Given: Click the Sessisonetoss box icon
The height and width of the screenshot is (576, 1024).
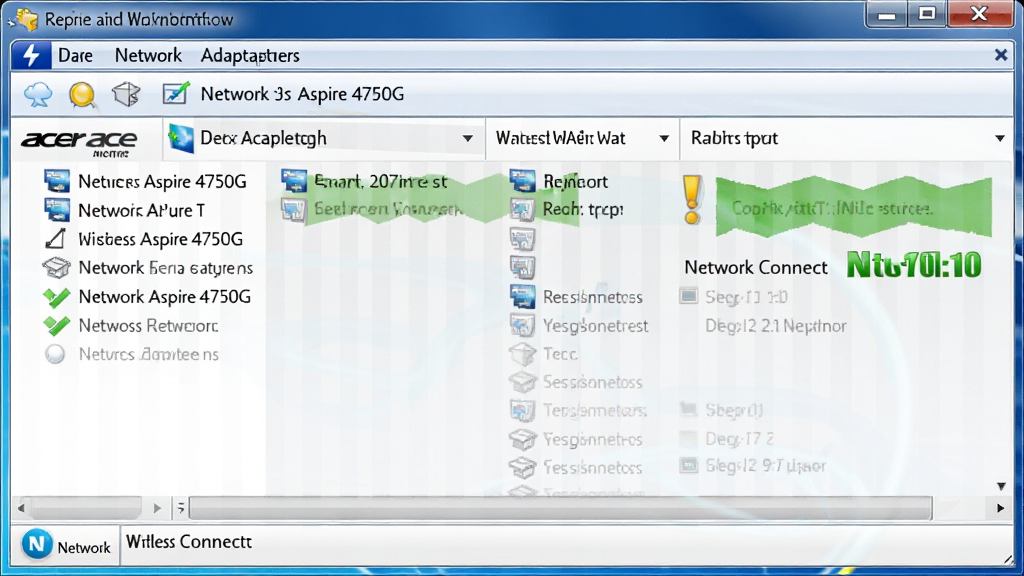Looking at the screenshot, I should pyautogui.click(x=522, y=382).
